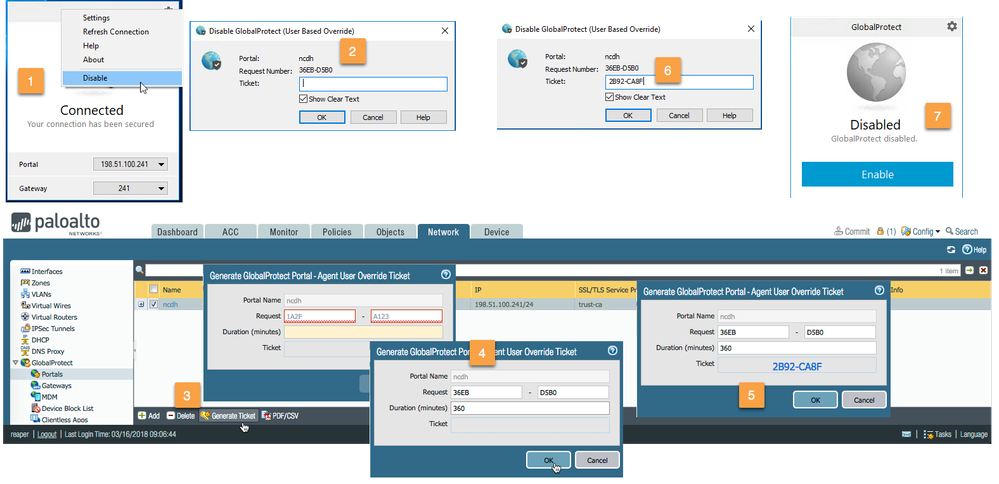Screen dimensions: 999x484
Task: Click OK in the ticket dialog showing 2B92-CA8F
Action: 816,400
